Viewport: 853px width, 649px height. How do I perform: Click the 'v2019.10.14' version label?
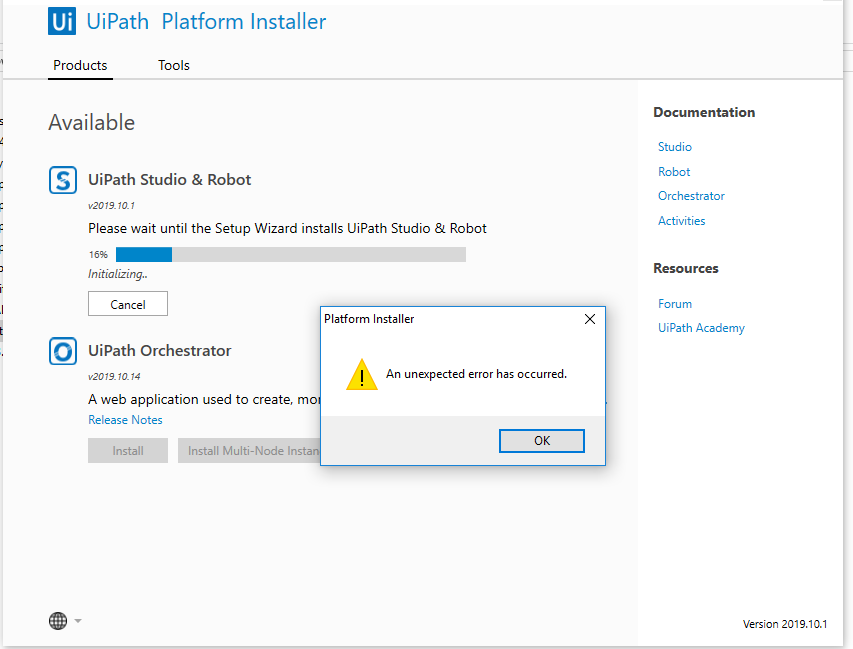click(114, 376)
